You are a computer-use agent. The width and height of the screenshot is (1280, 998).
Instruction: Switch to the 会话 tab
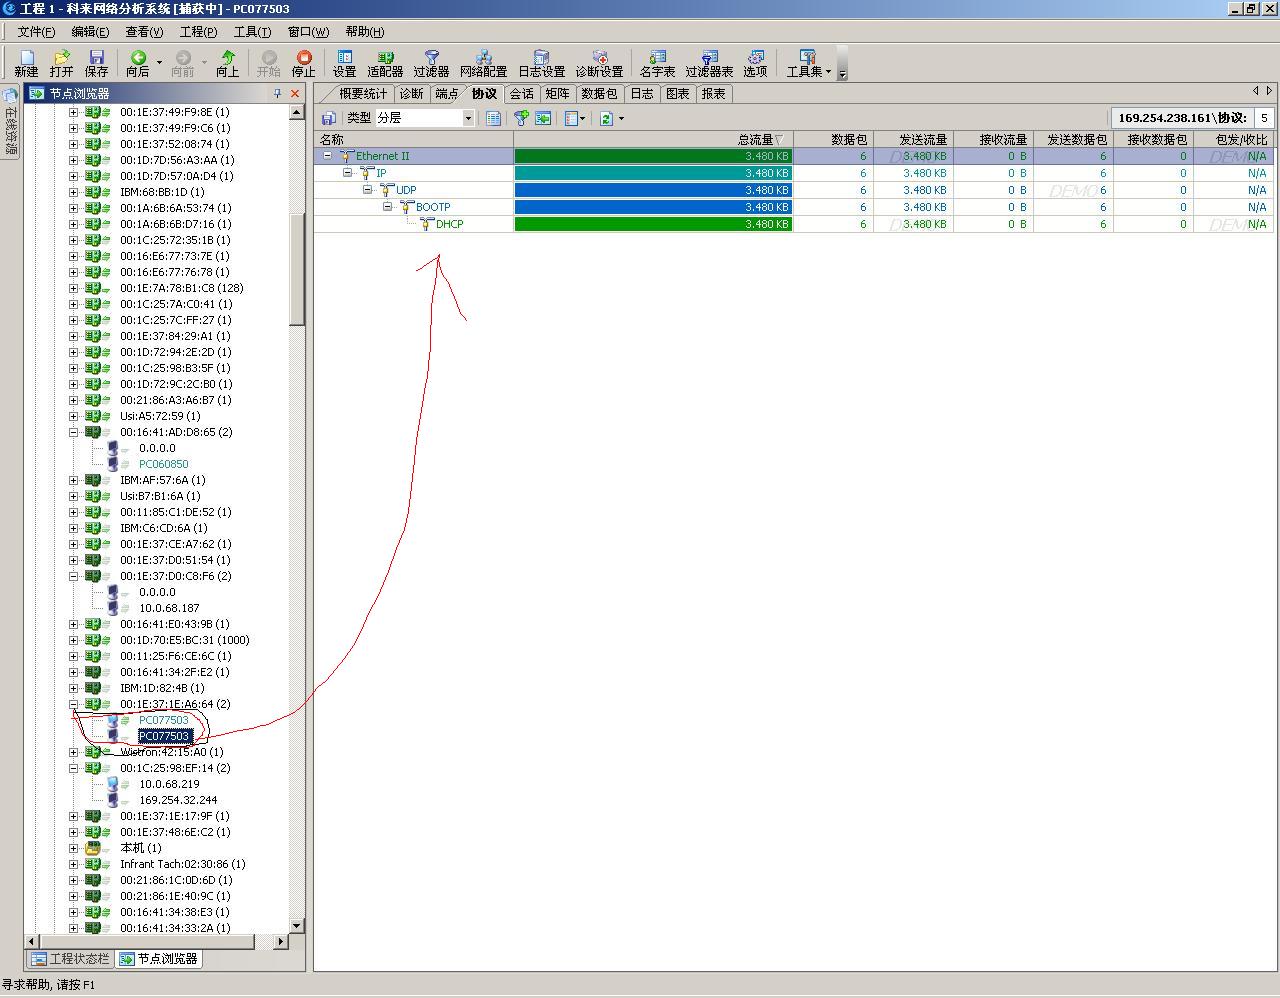pyautogui.click(x=521, y=93)
